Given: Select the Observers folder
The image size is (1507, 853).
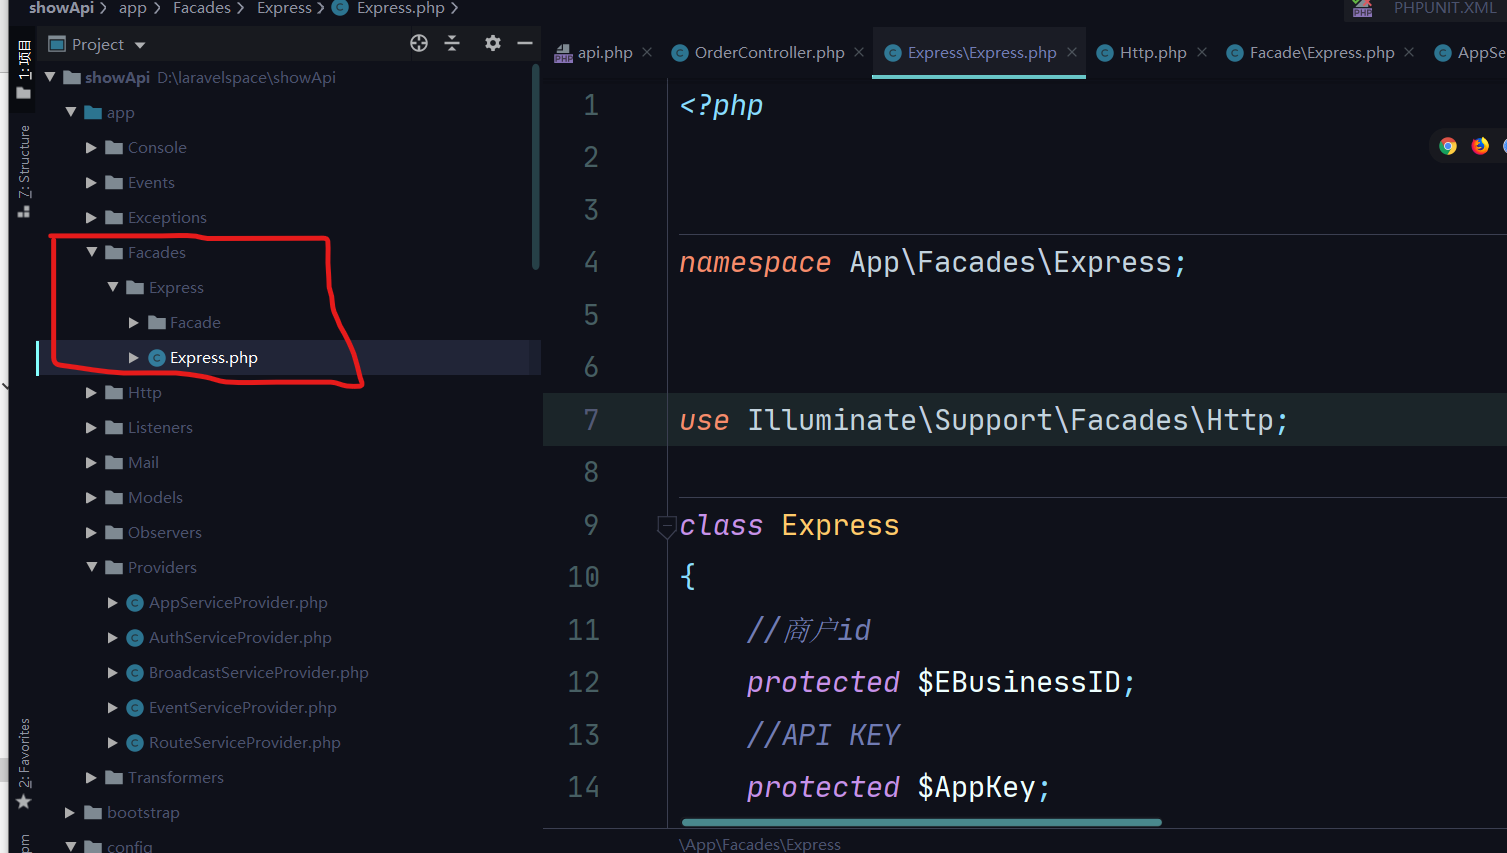Looking at the screenshot, I should [x=165, y=532].
